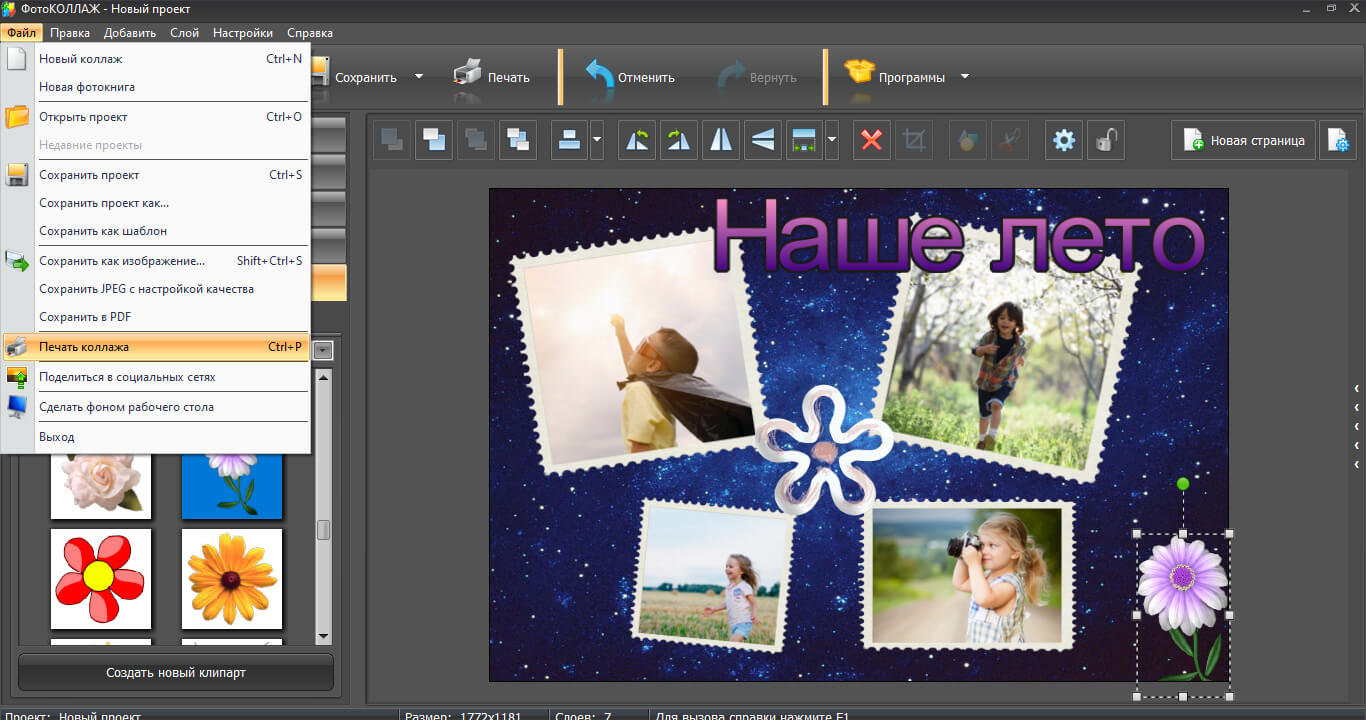Screen dimensions: 1366x720
Task: Choose Сделать фоном рабочего стола
Action: tap(156, 407)
